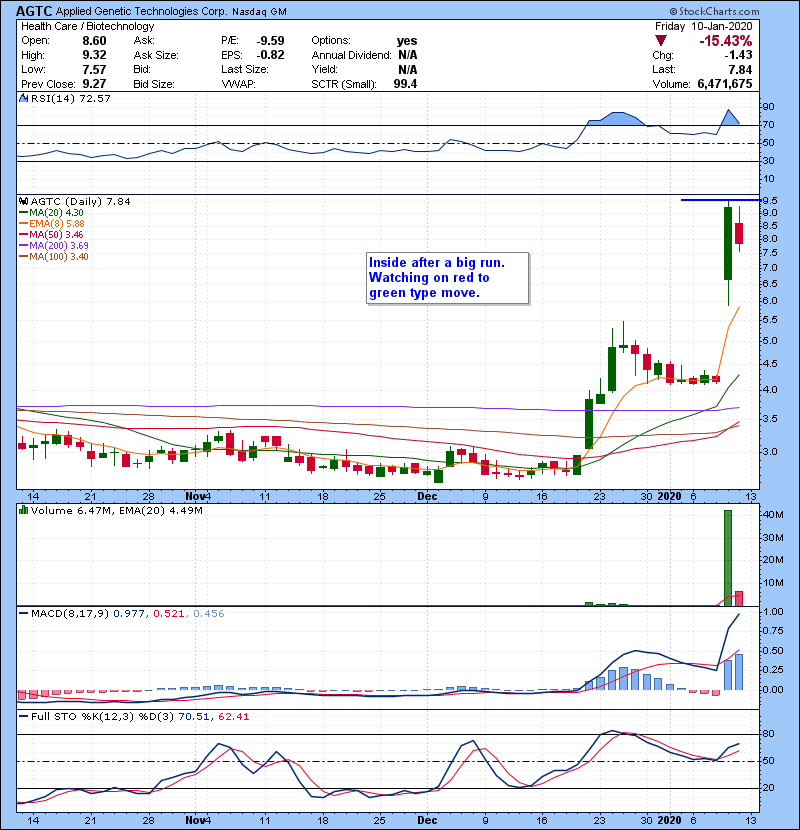Click the Chg value -1.43
Viewport: 800px width, 830px height.
coord(738,55)
